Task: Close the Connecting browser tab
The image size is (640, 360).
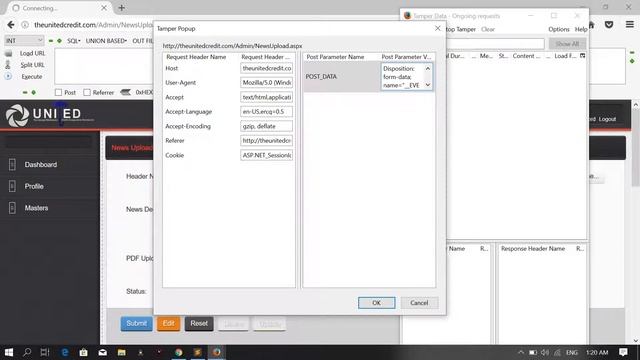Action: tap(104, 8)
